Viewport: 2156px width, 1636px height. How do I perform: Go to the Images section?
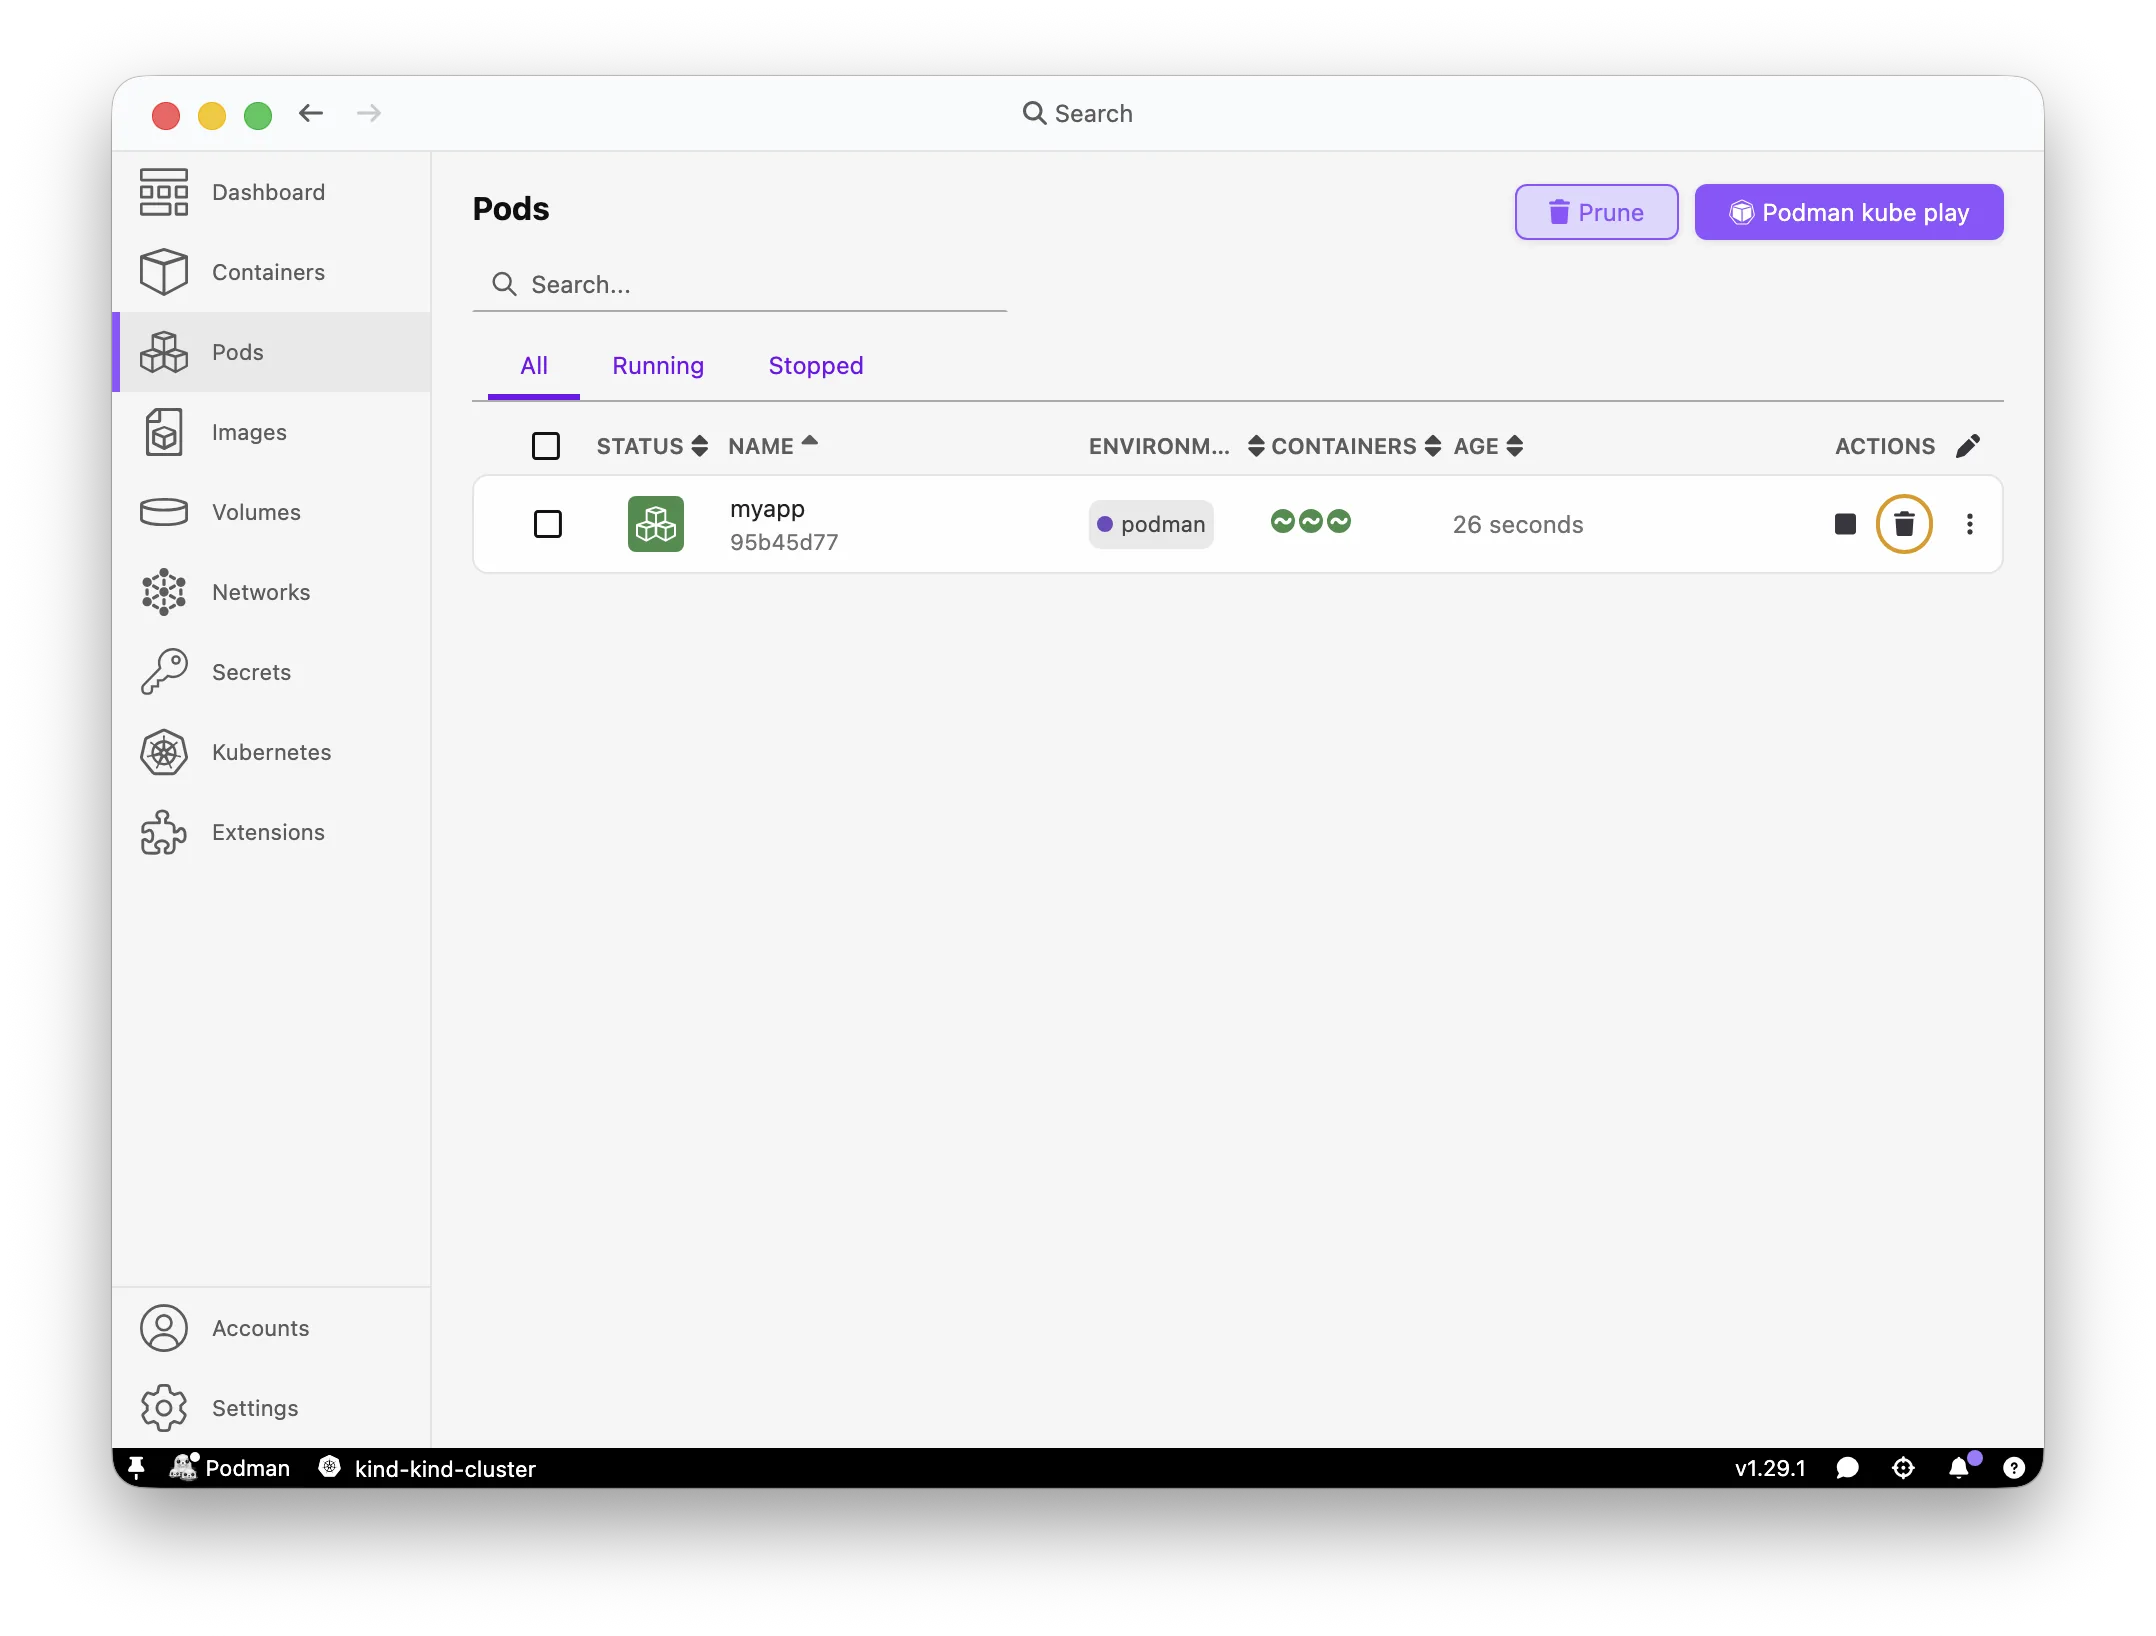tap(270, 432)
